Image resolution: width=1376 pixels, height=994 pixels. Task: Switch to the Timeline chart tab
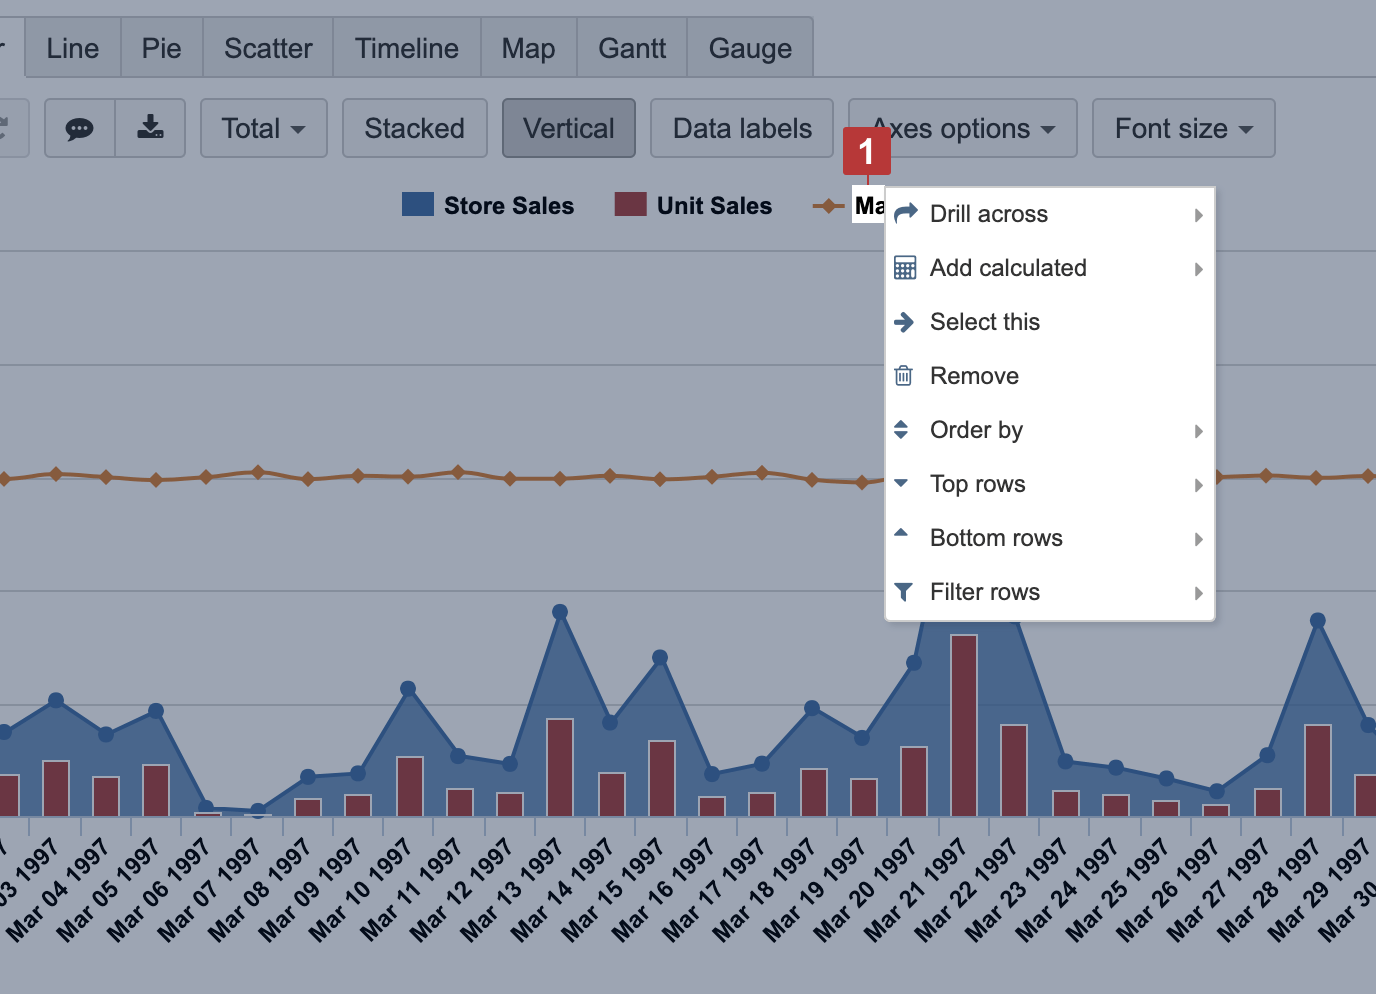[406, 48]
